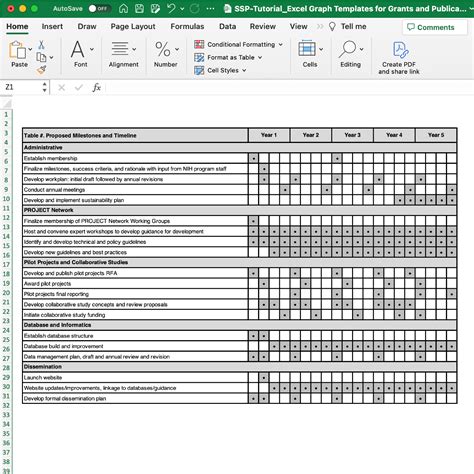Click the Name Box stepper arrows
The width and height of the screenshot is (474, 474).
coord(45,87)
